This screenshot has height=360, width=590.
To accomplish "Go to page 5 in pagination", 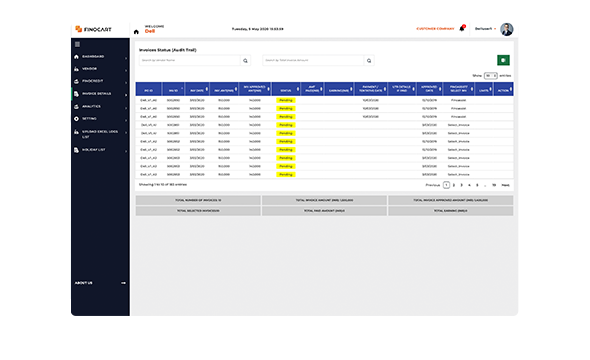I will coord(477,185).
